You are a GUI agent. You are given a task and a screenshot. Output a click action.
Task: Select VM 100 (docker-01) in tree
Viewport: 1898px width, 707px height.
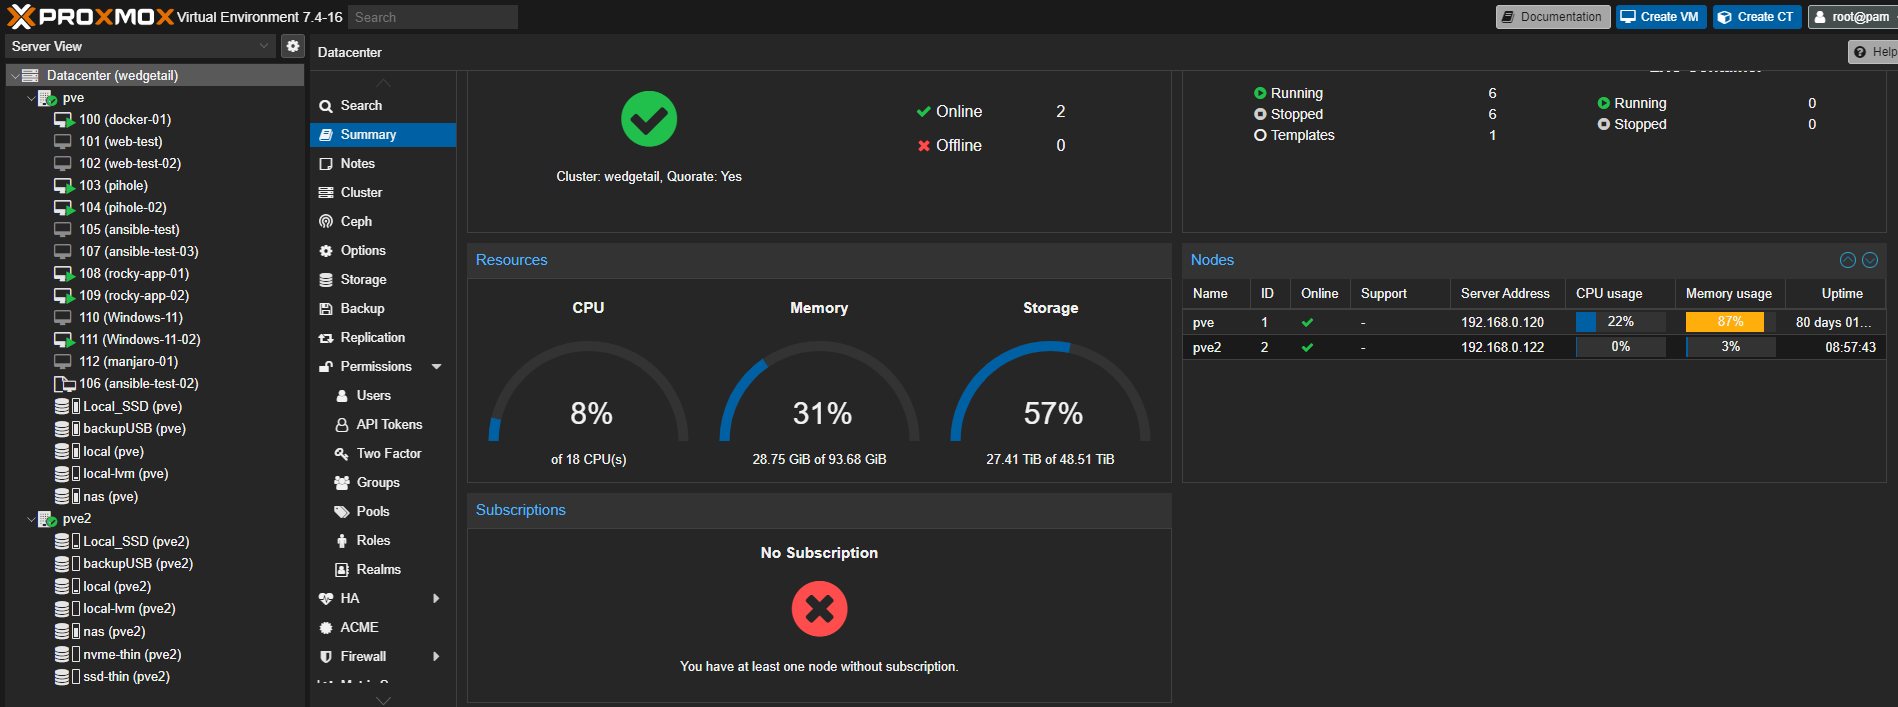[x=125, y=119]
